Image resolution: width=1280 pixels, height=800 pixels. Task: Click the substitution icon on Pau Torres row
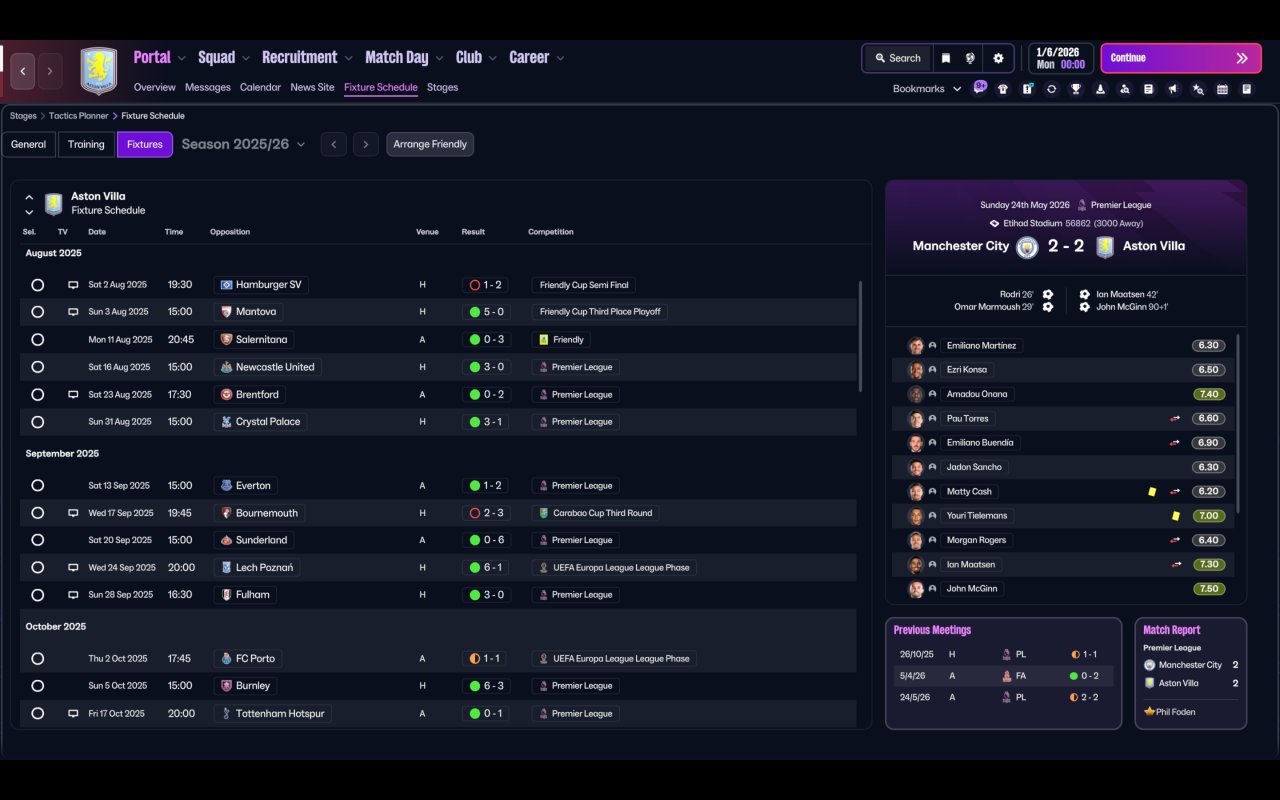pyautogui.click(x=1175, y=419)
